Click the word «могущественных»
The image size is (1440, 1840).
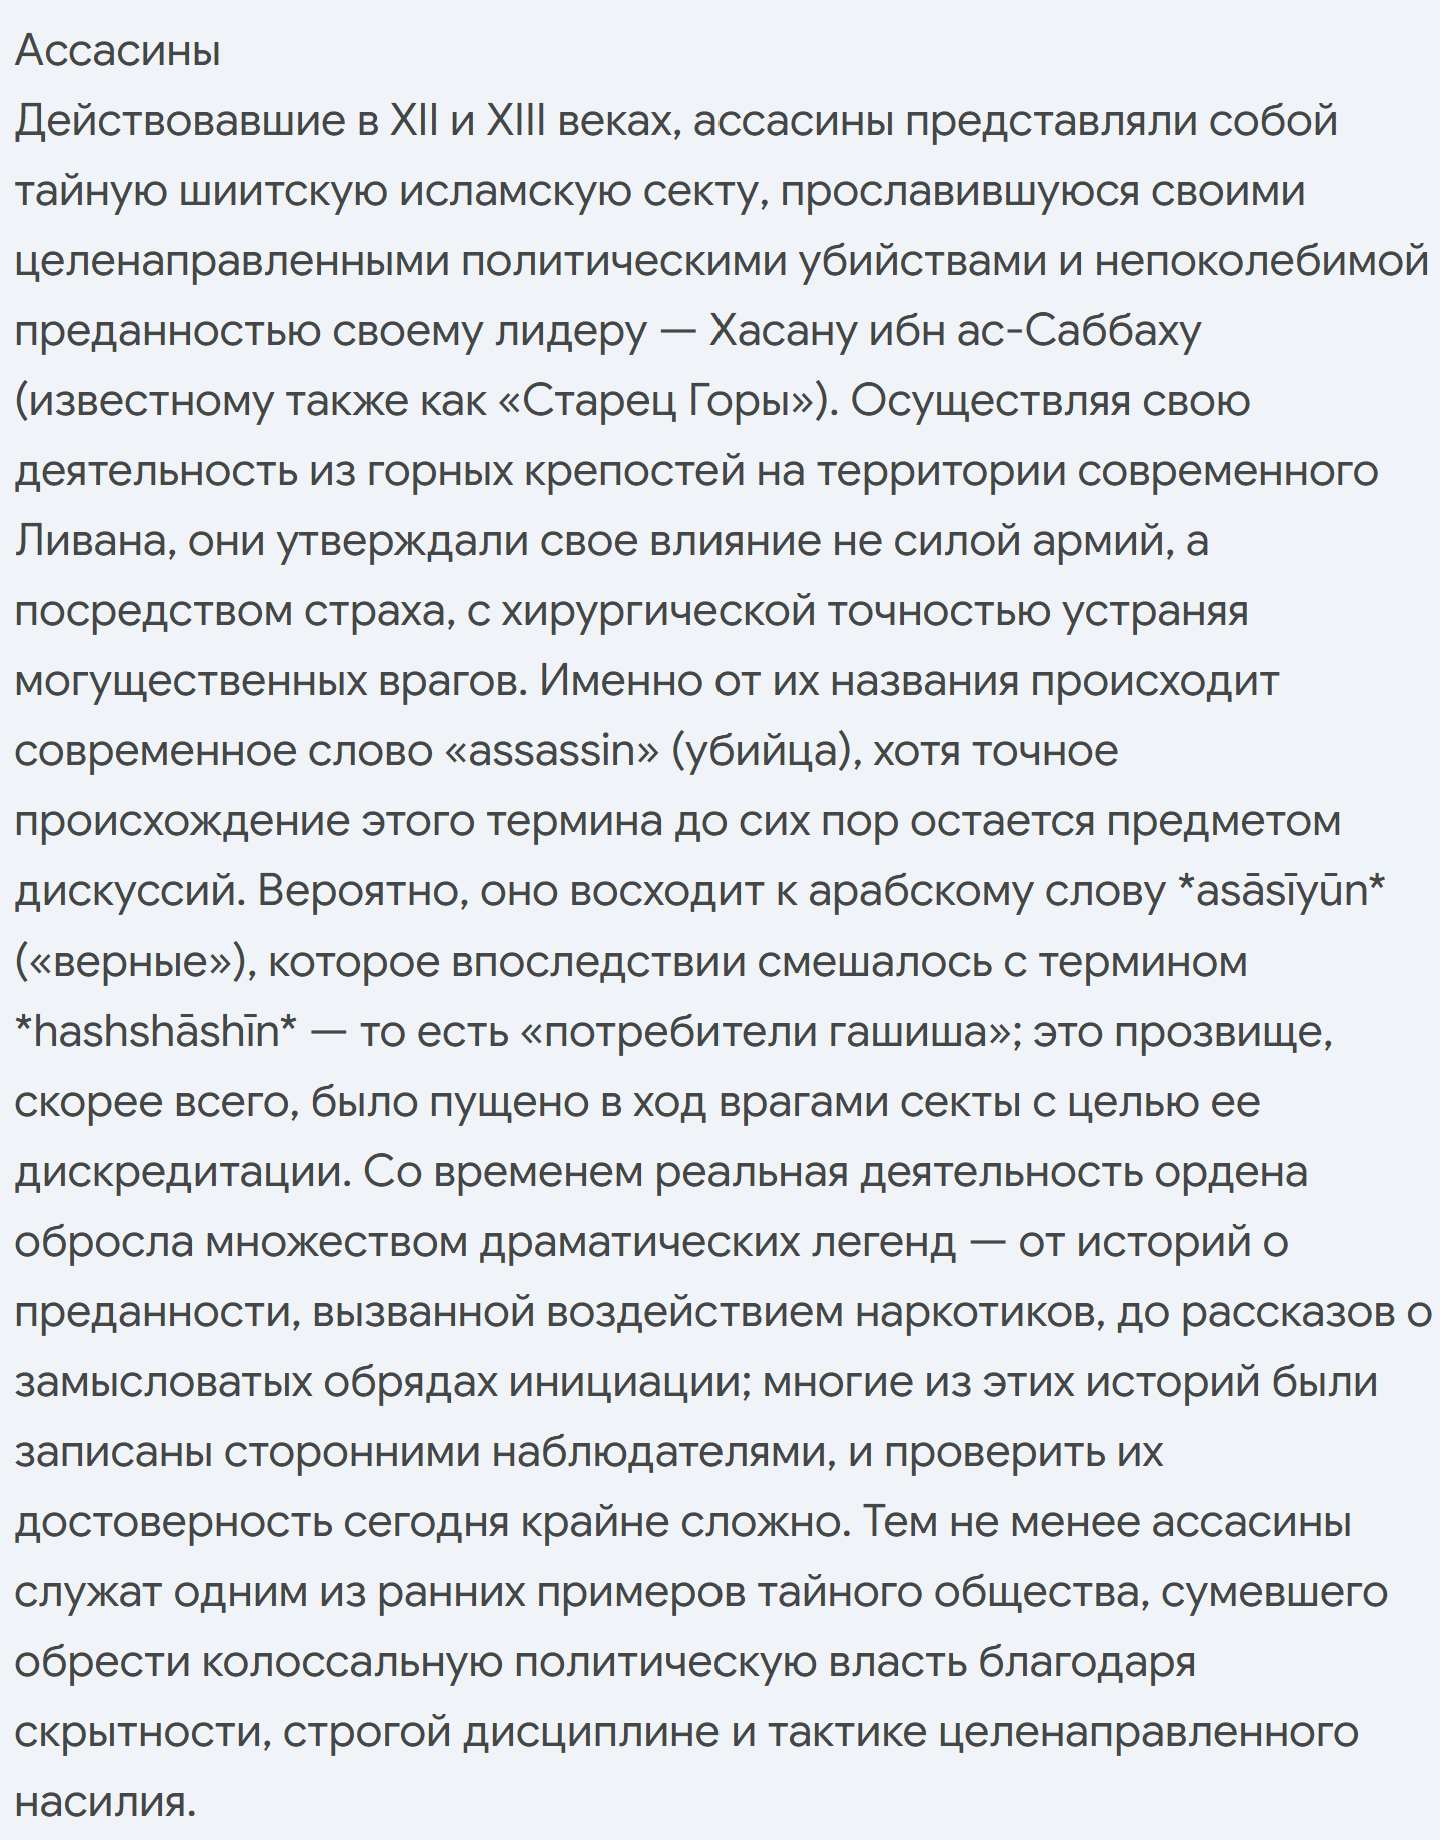click(191, 681)
